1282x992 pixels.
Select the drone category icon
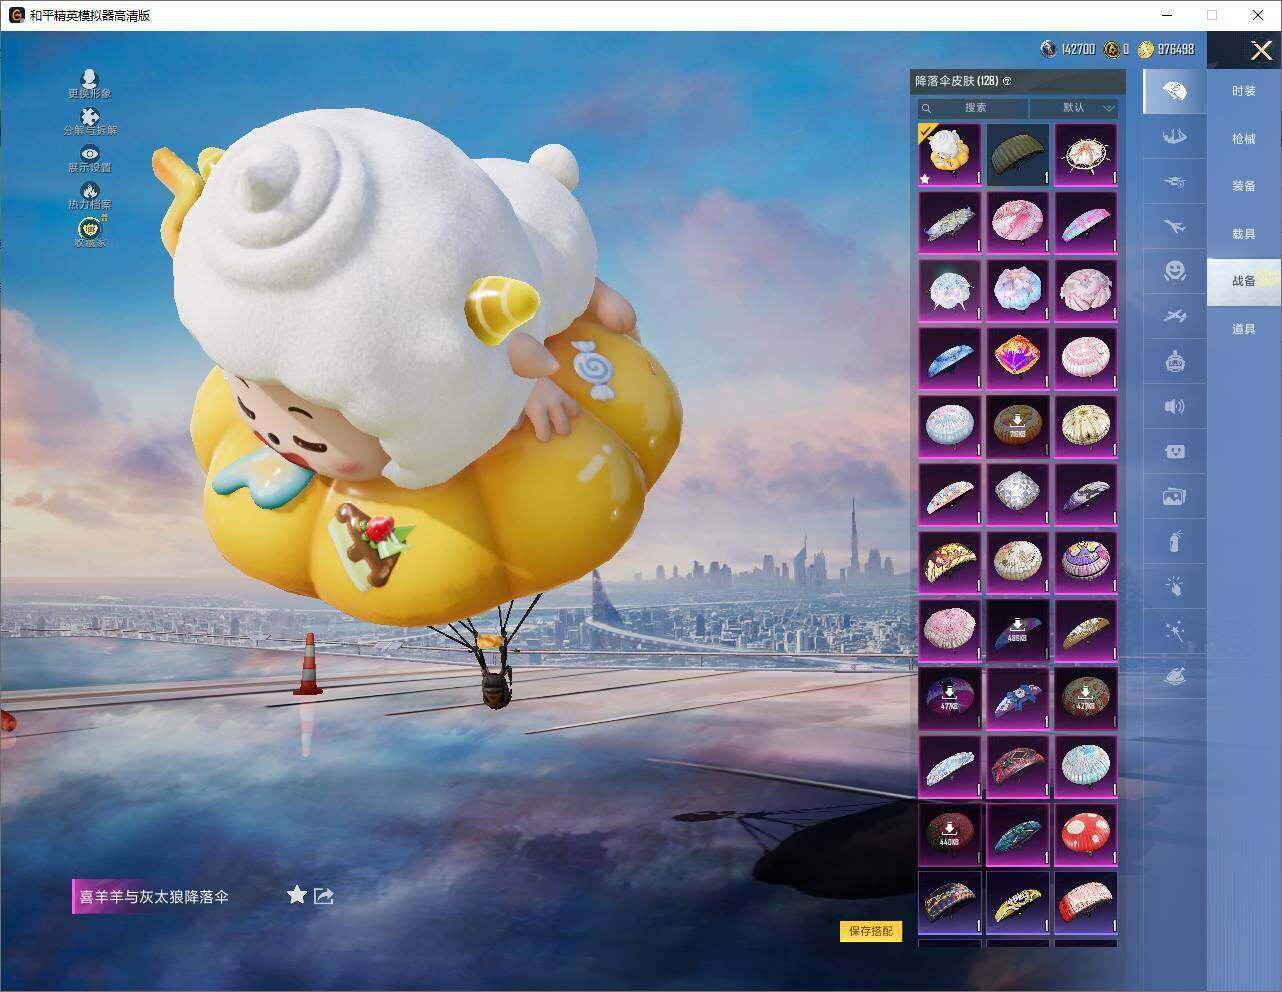[x=1175, y=182]
